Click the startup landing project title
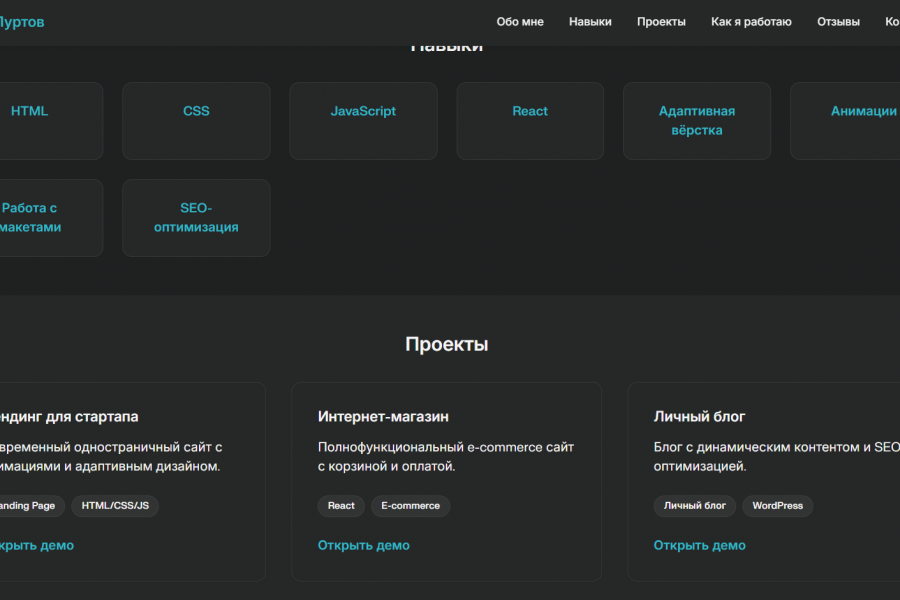 69,416
